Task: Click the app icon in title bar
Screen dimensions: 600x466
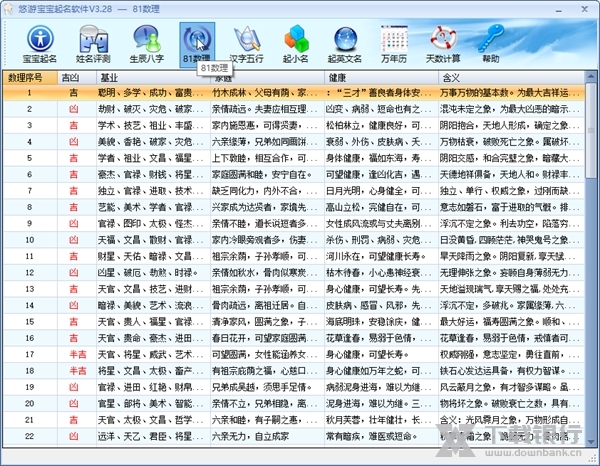Action: 8,9
